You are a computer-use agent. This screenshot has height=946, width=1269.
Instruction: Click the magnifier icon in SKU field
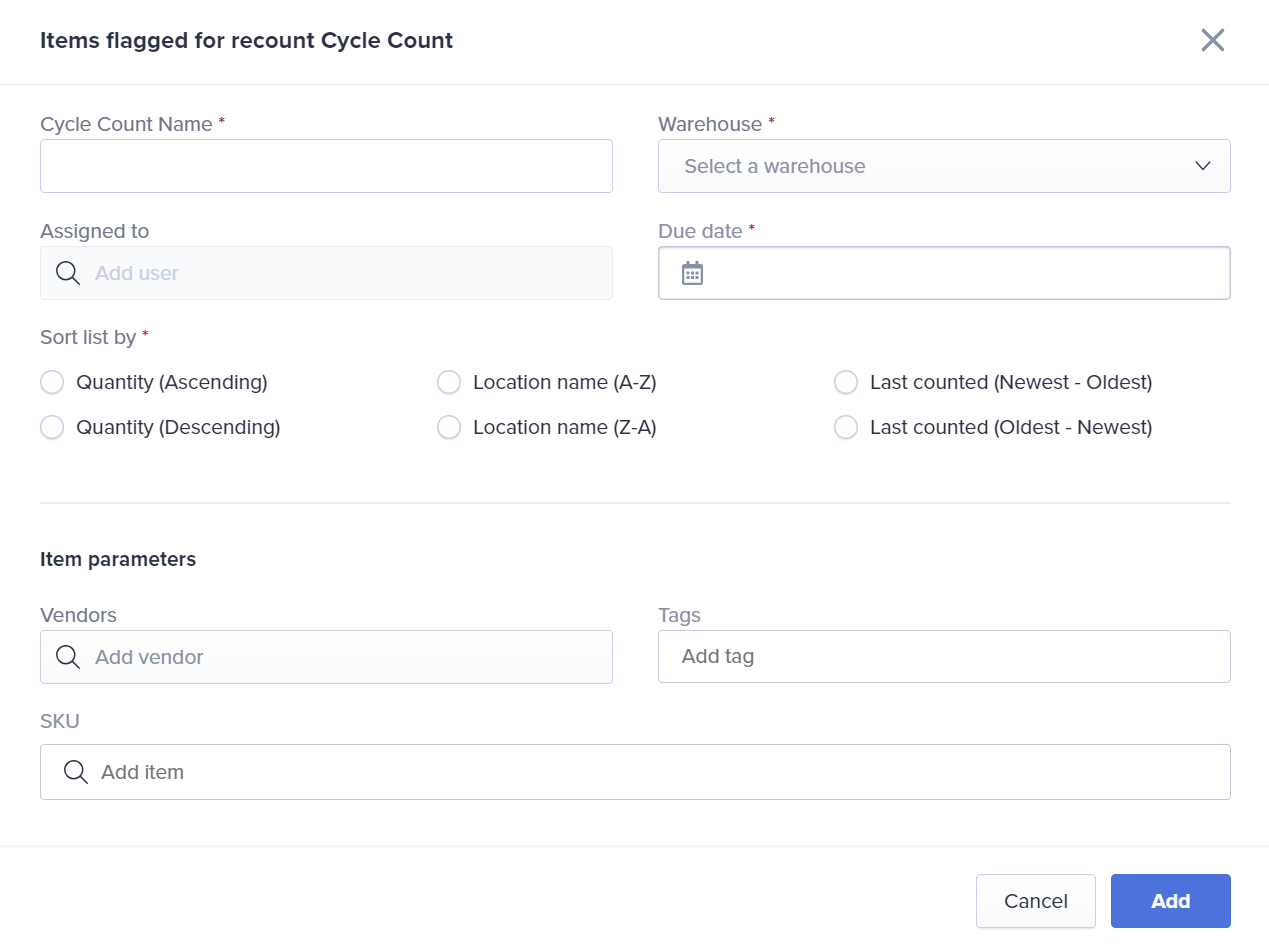click(75, 772)
